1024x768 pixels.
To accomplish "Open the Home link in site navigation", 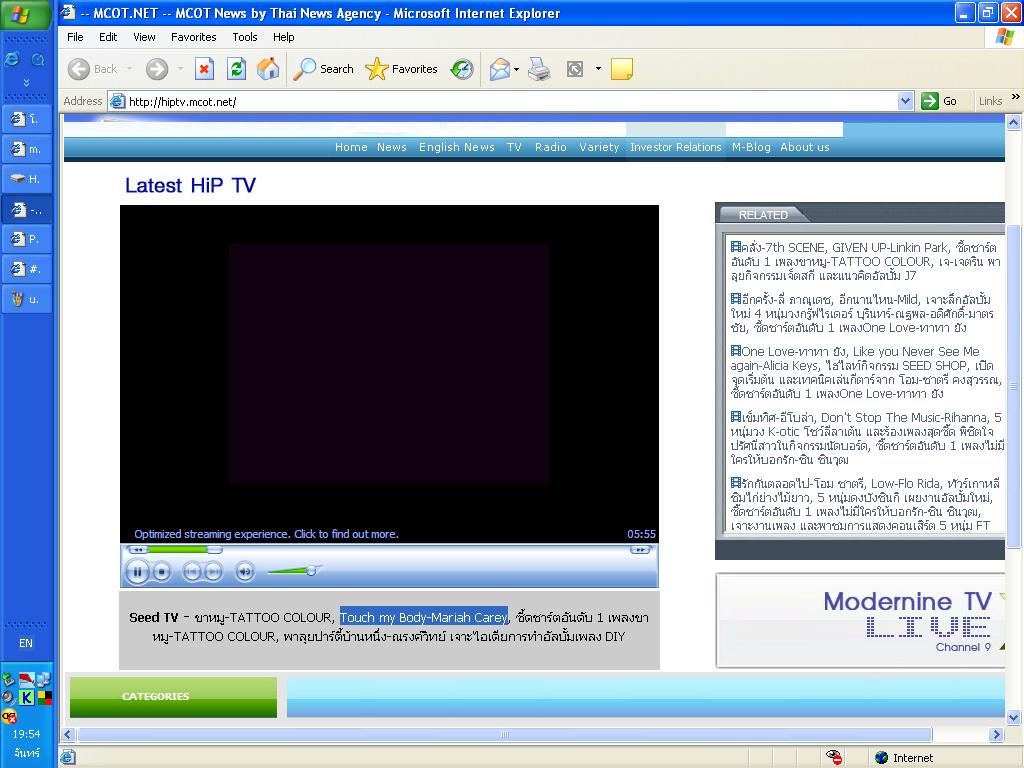I will tap(351, 147).
